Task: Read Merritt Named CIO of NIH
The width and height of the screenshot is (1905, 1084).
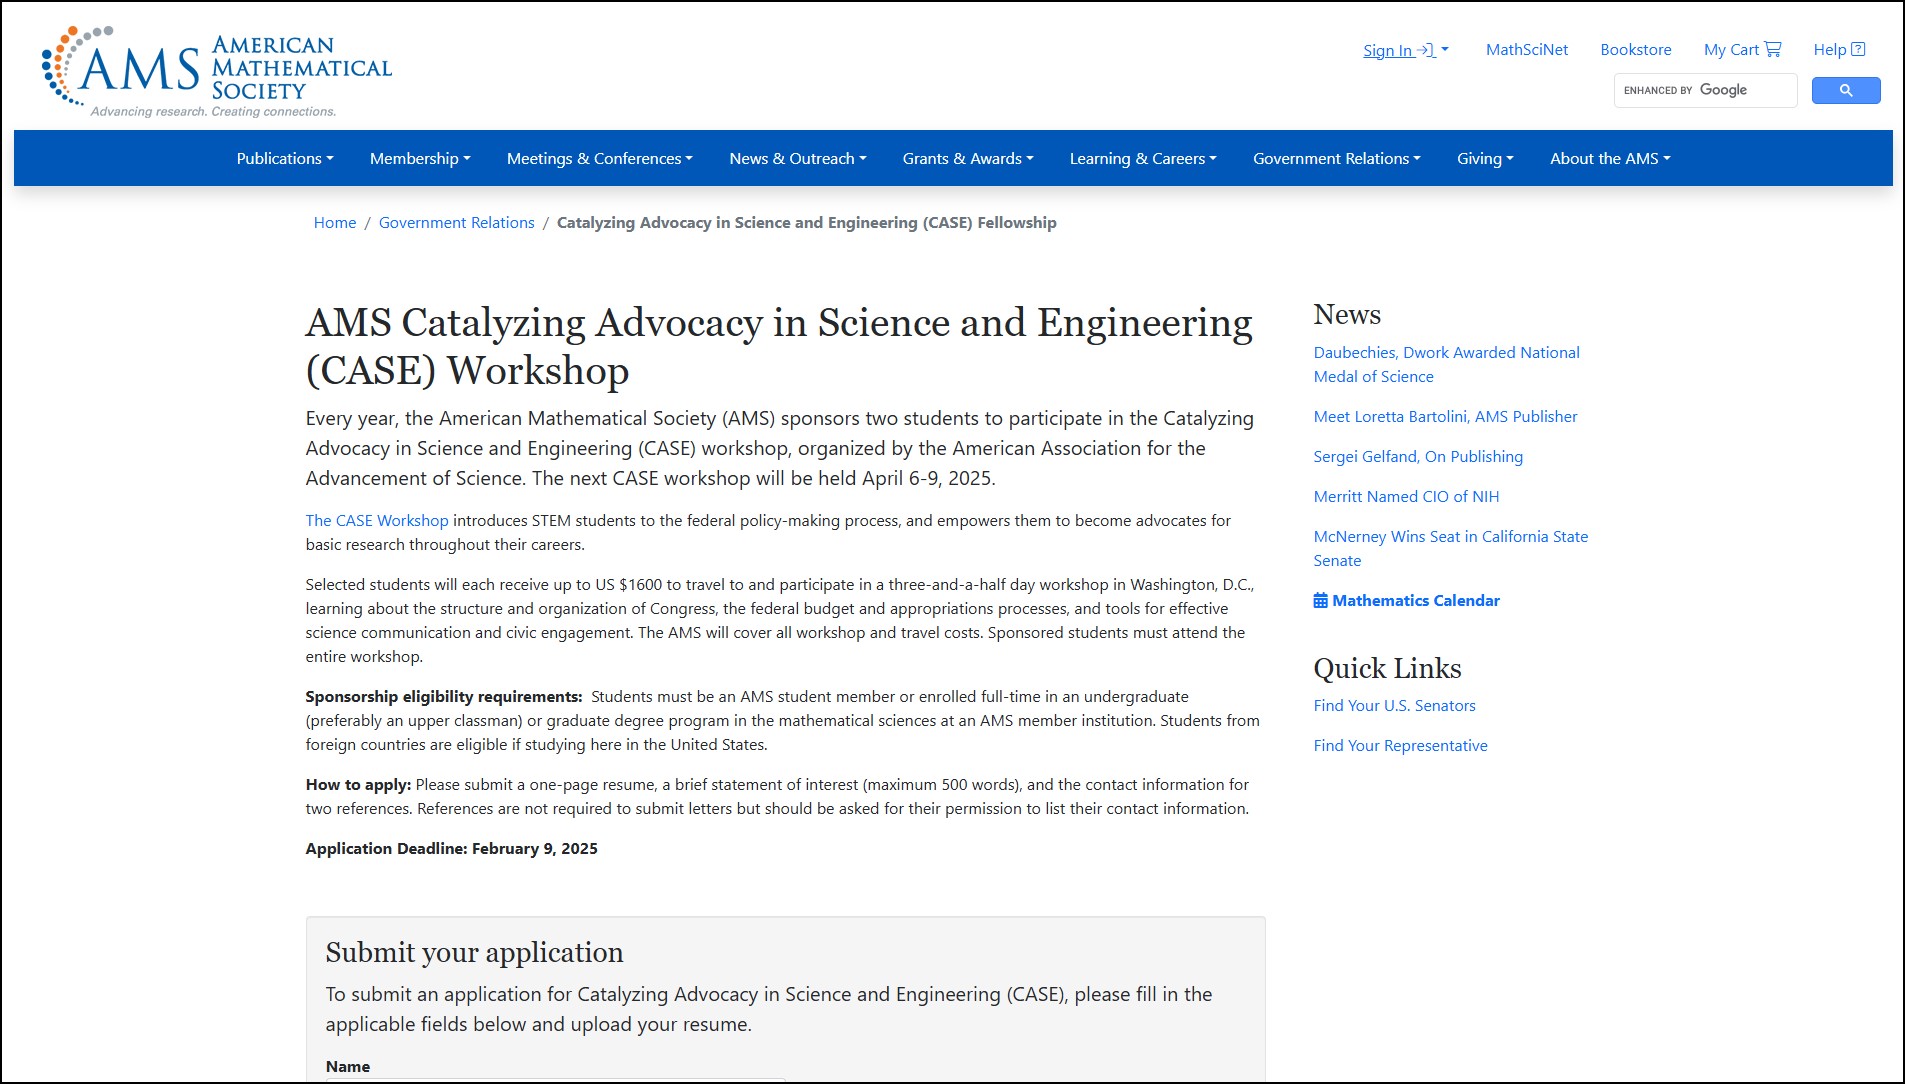Action: point(1405,497)
